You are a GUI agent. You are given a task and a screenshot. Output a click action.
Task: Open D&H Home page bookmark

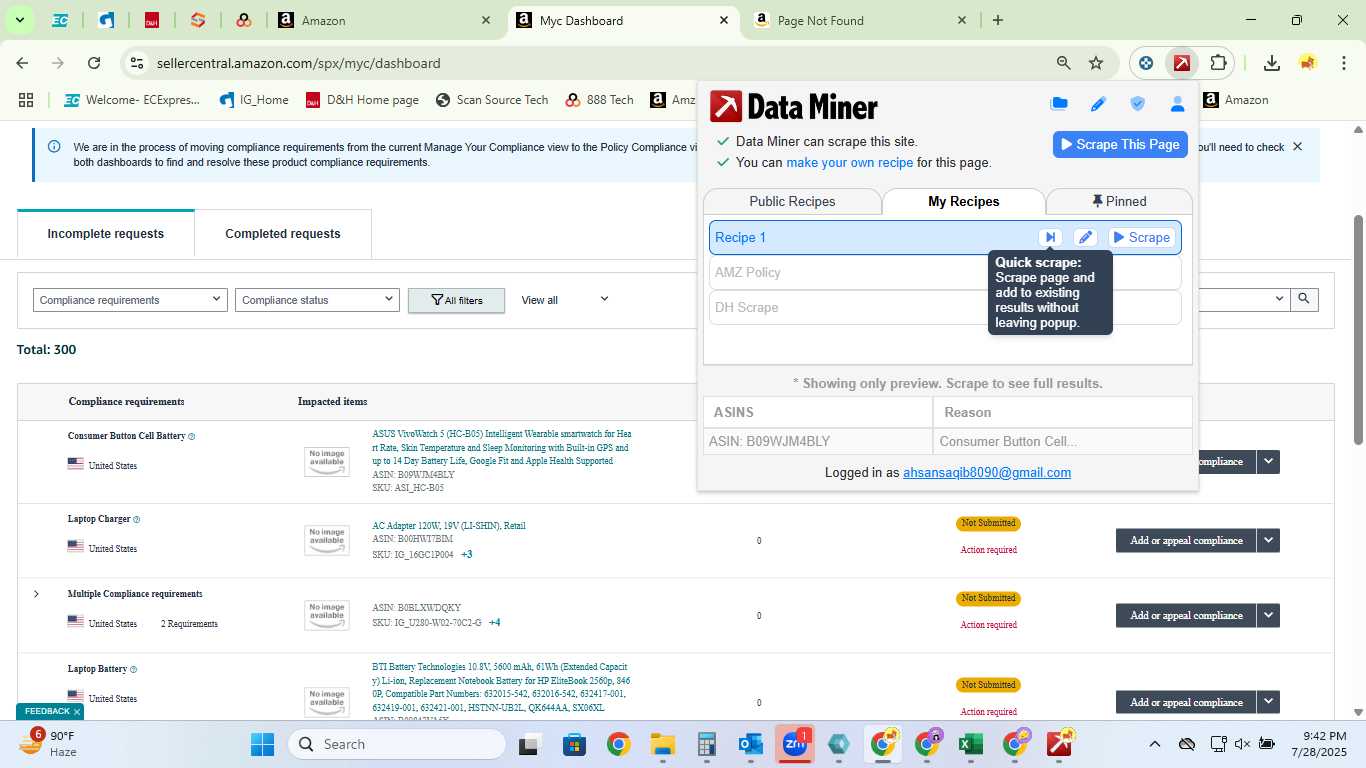362,100
